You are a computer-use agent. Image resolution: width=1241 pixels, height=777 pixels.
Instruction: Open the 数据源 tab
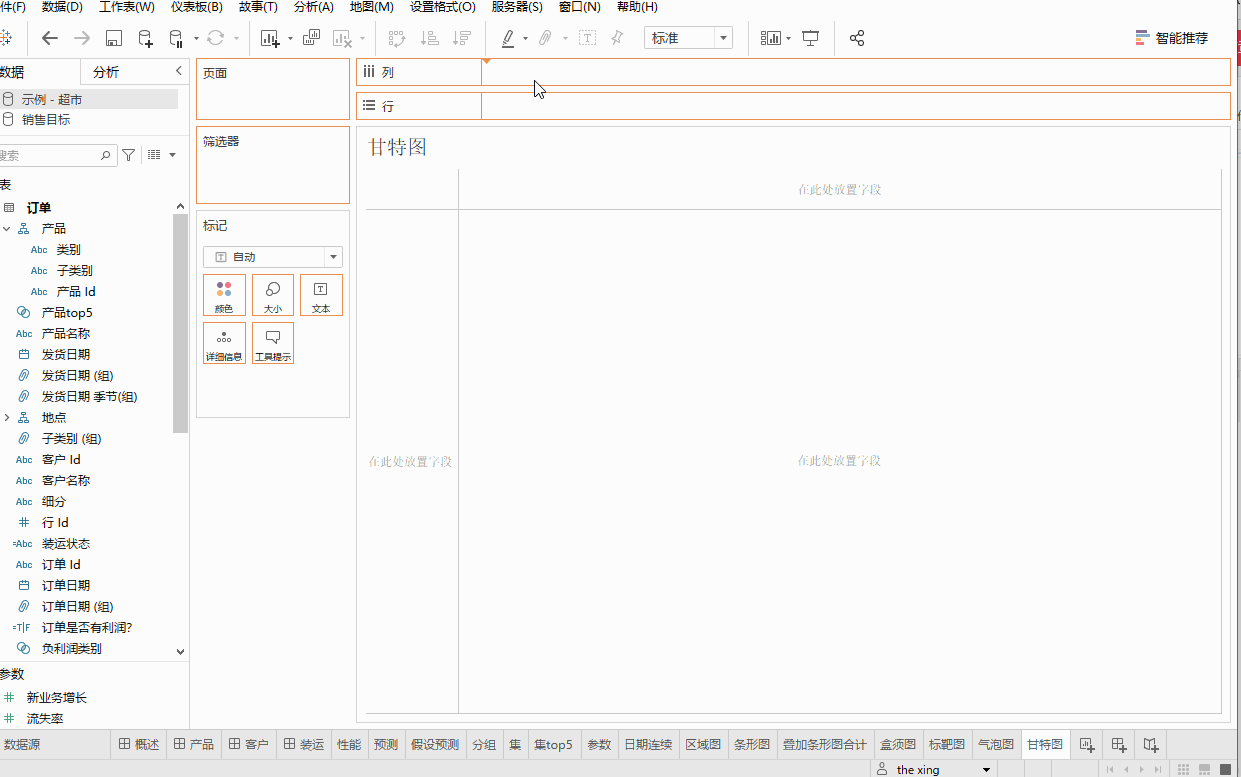(23, 744)
